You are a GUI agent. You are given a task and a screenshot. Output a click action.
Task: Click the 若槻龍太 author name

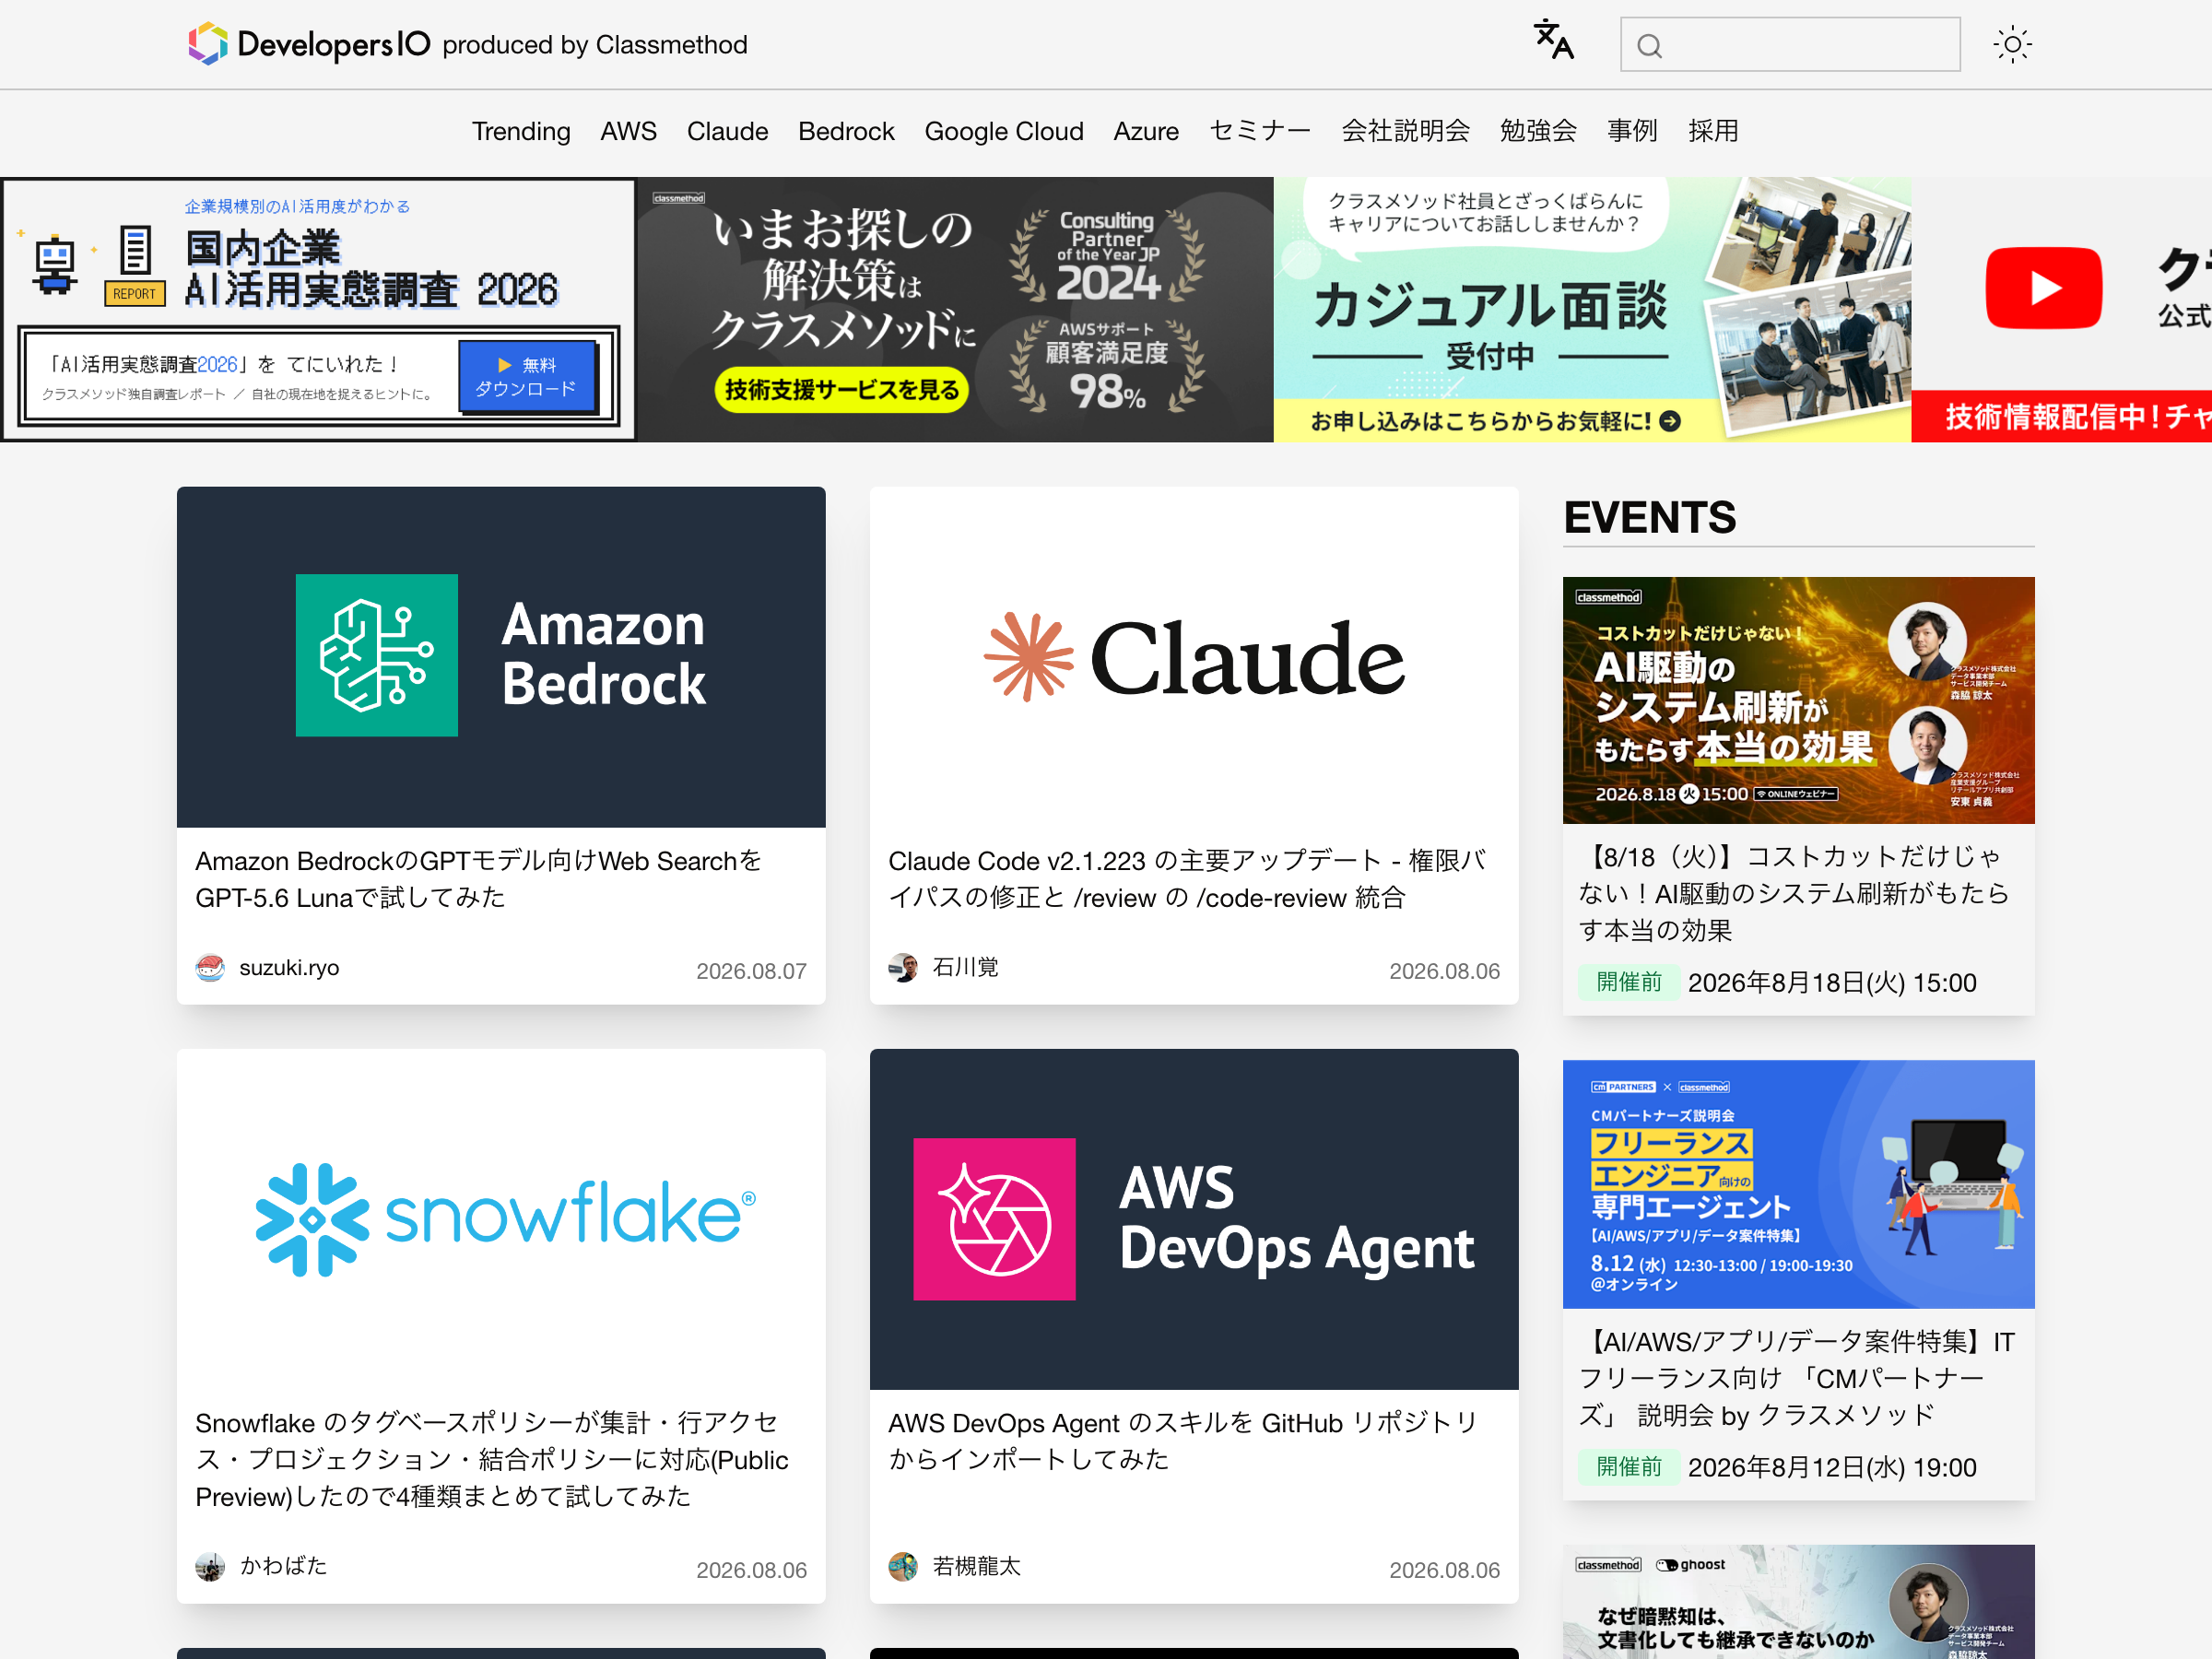[x=976, y=1566]
